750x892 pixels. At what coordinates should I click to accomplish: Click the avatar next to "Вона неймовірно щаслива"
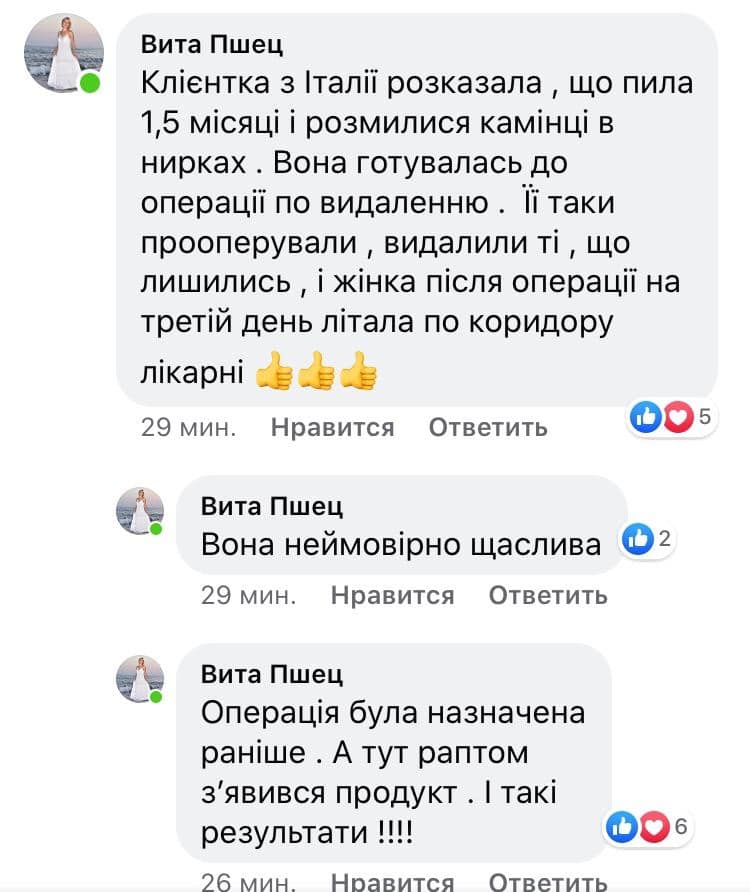(x=140, y=510)
